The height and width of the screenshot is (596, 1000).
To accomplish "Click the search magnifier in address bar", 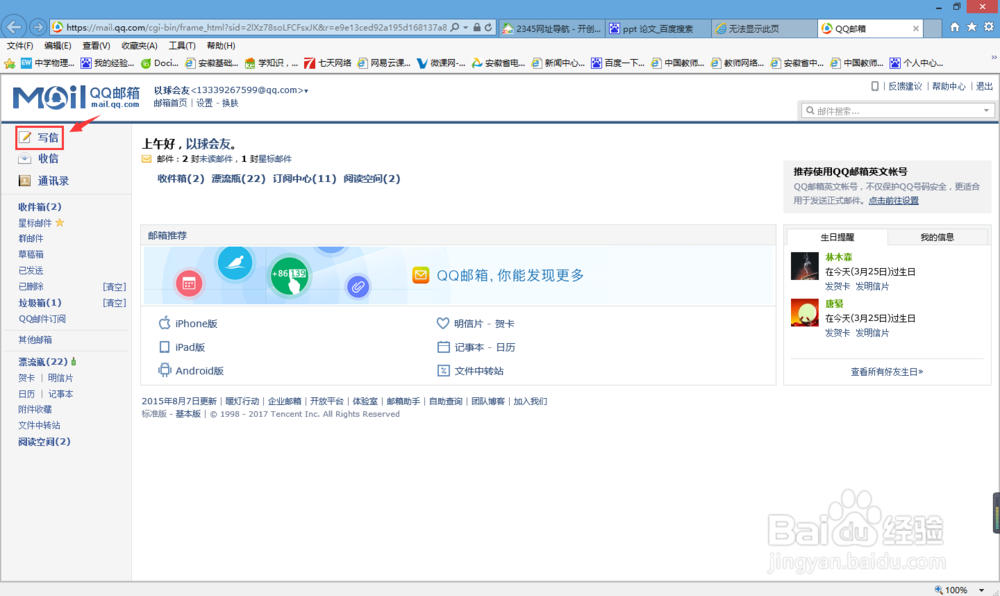I will click(455, 27).
